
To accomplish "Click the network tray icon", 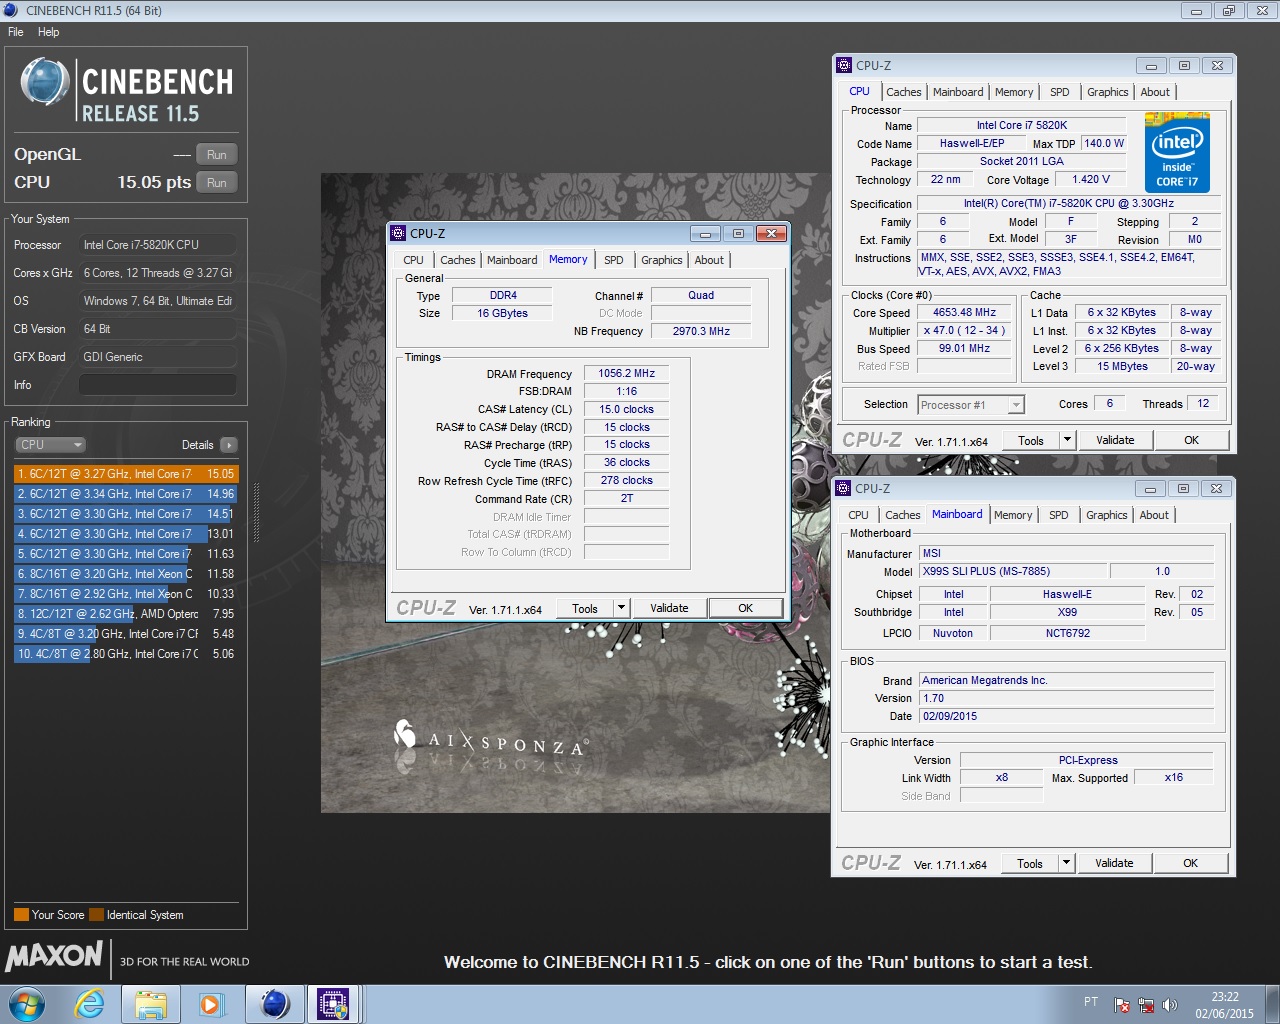I will coord(1146,1005).
